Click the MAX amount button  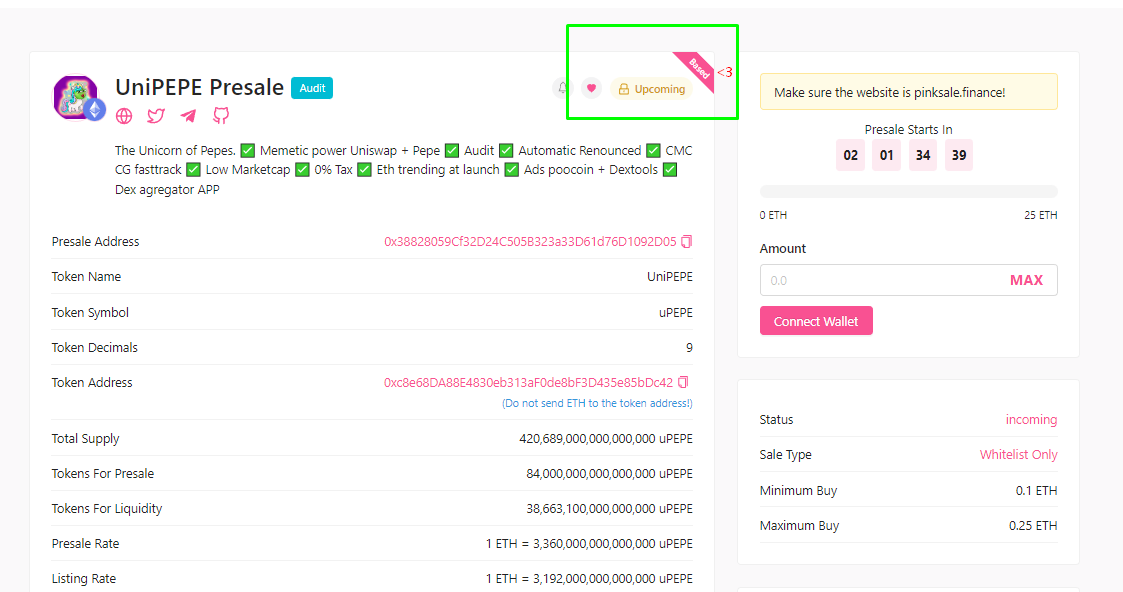(x=1027, y=280)
